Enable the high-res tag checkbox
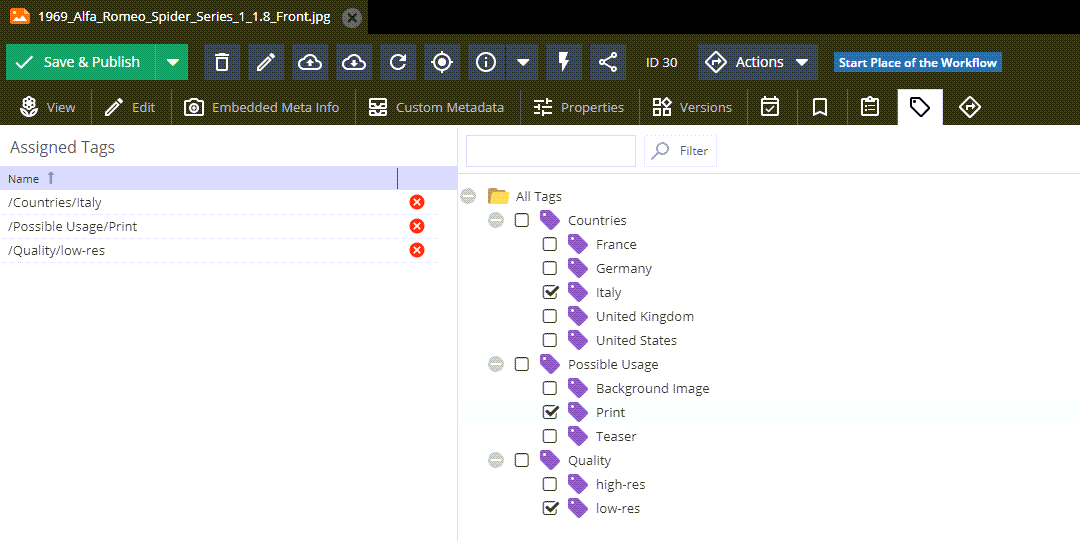The height and width of the screenshot is (541, 1080). click(x=550, y=484)
